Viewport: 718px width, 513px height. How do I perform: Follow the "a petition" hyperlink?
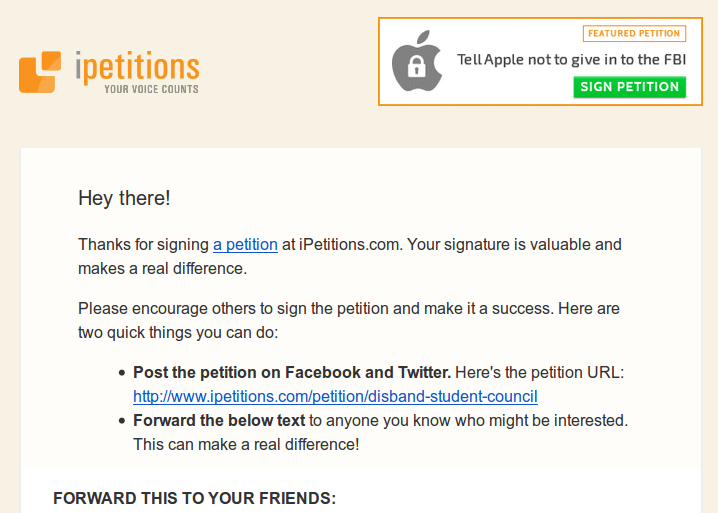pos(245,245)
